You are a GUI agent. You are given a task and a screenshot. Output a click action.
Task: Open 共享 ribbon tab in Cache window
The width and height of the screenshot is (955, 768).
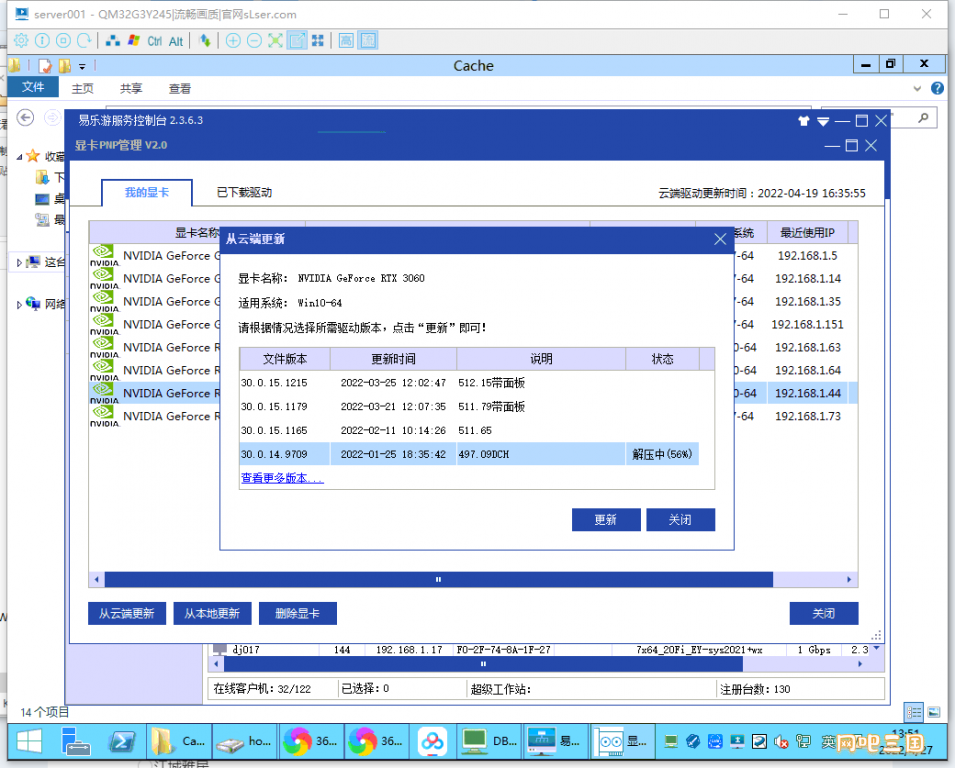click(x=131, y=89)
